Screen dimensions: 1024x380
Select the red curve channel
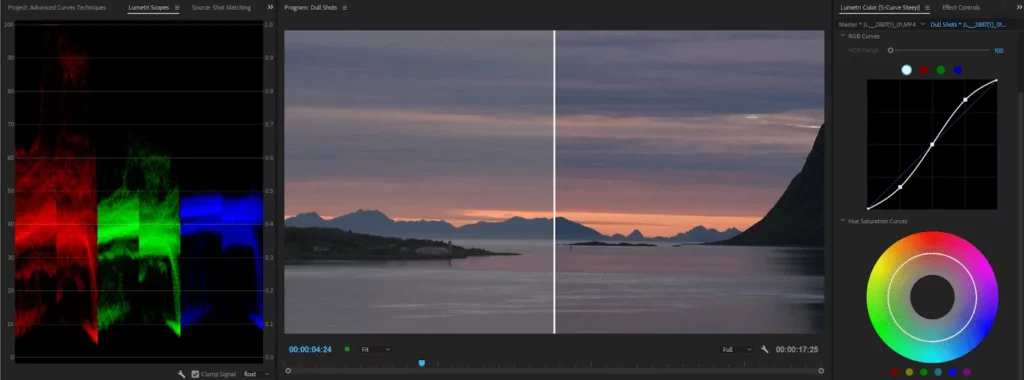[923, 70]
